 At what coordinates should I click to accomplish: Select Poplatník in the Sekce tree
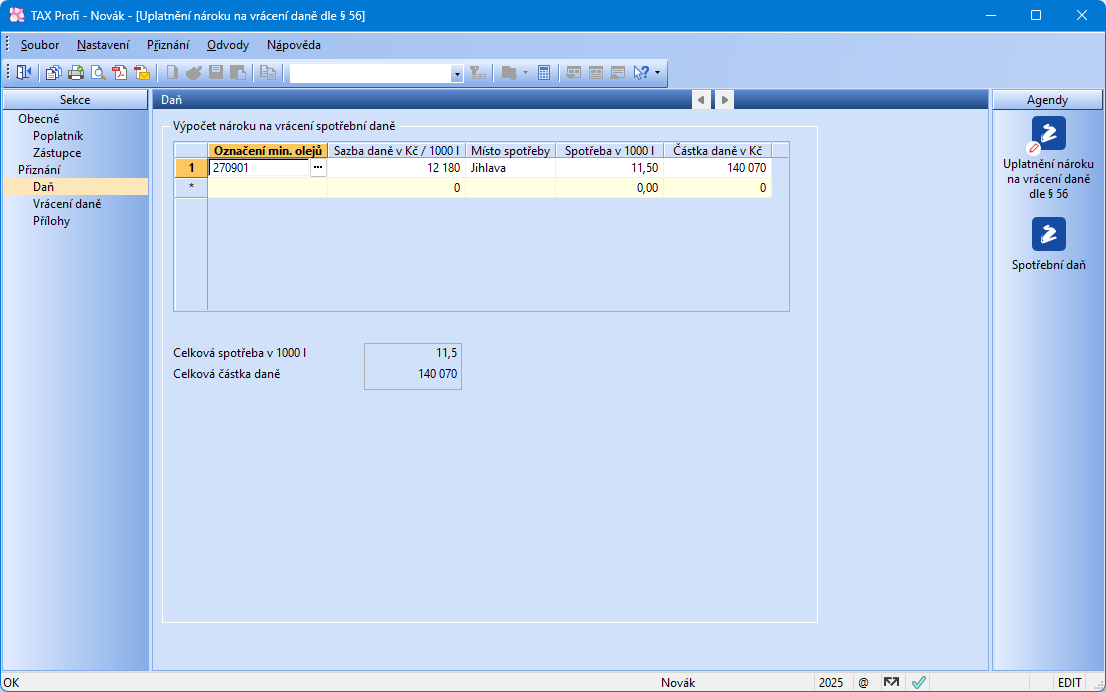[58, 136]
